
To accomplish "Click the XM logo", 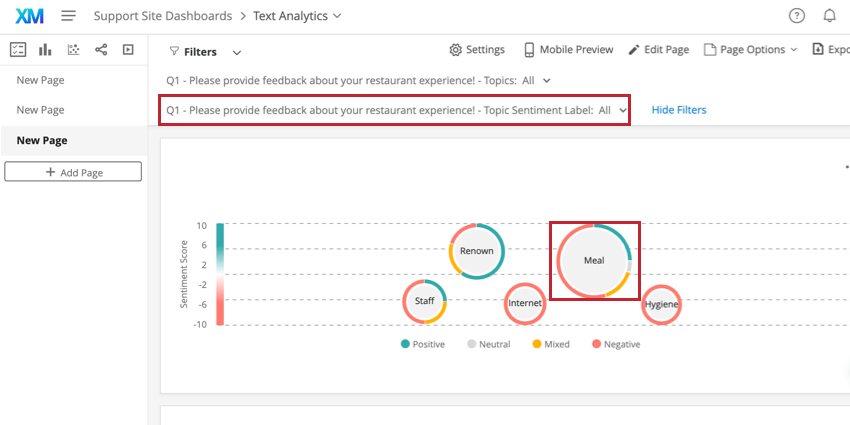I will tap(30, 16).
